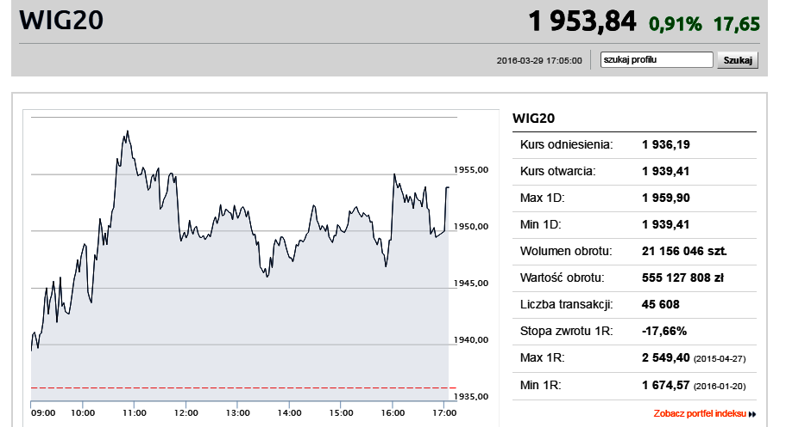The width and height of the screenshot is (786, 427).
Task: Click the turnover value 555 127 808 zł
Action: 683,278
